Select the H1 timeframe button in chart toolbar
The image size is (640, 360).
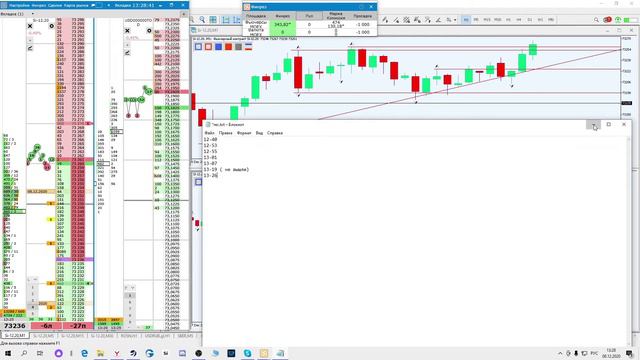tap(508, 20)
